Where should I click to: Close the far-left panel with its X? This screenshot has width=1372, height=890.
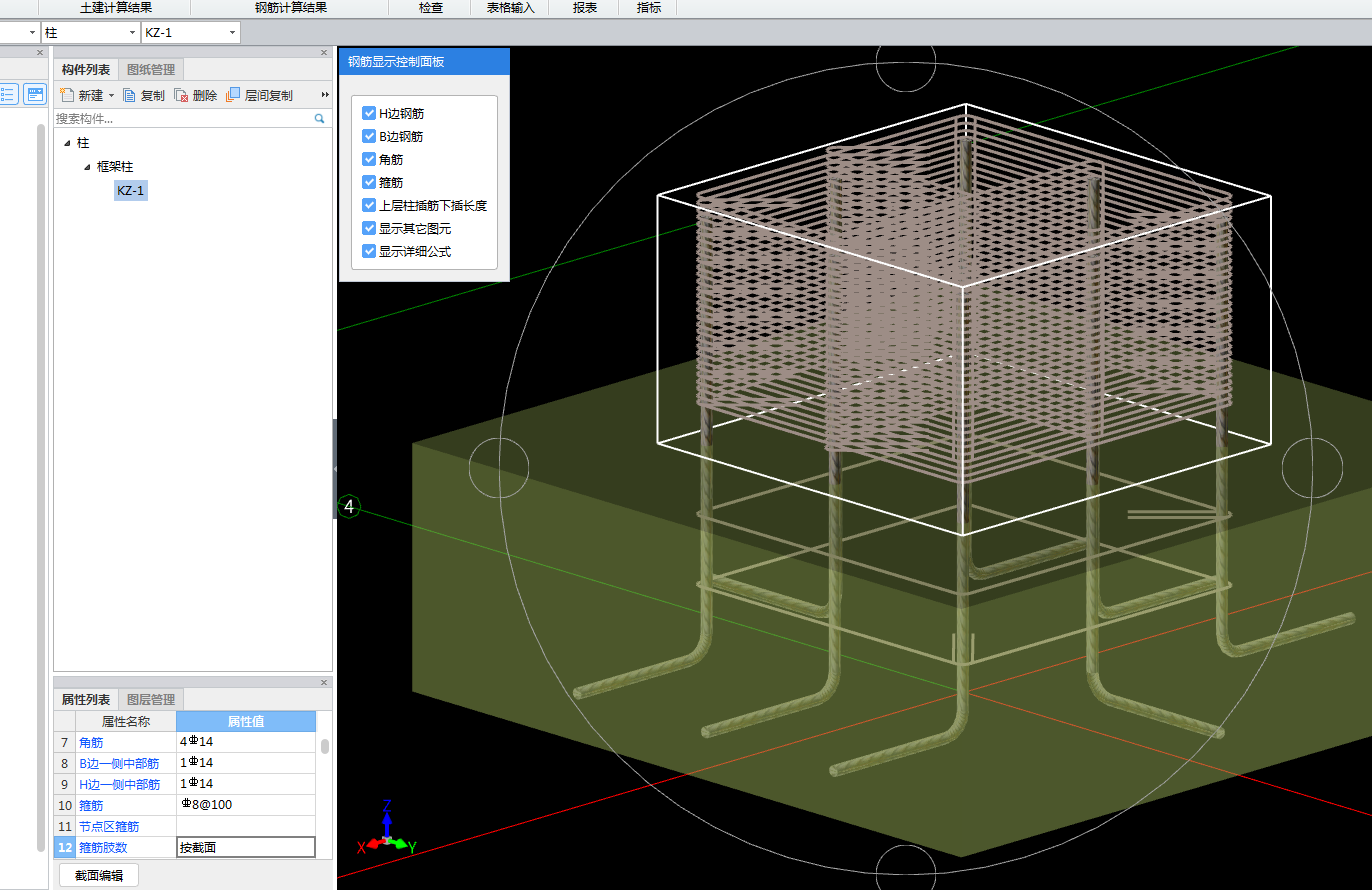click(x=40, y=52)
